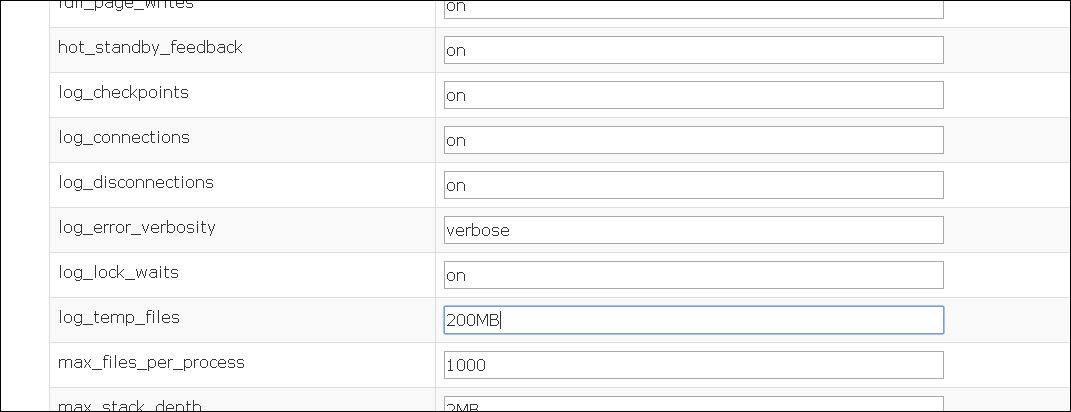The image size is (1071, 412).
Task: Click the log_lock_waits input field
Action: coord(693,275)
